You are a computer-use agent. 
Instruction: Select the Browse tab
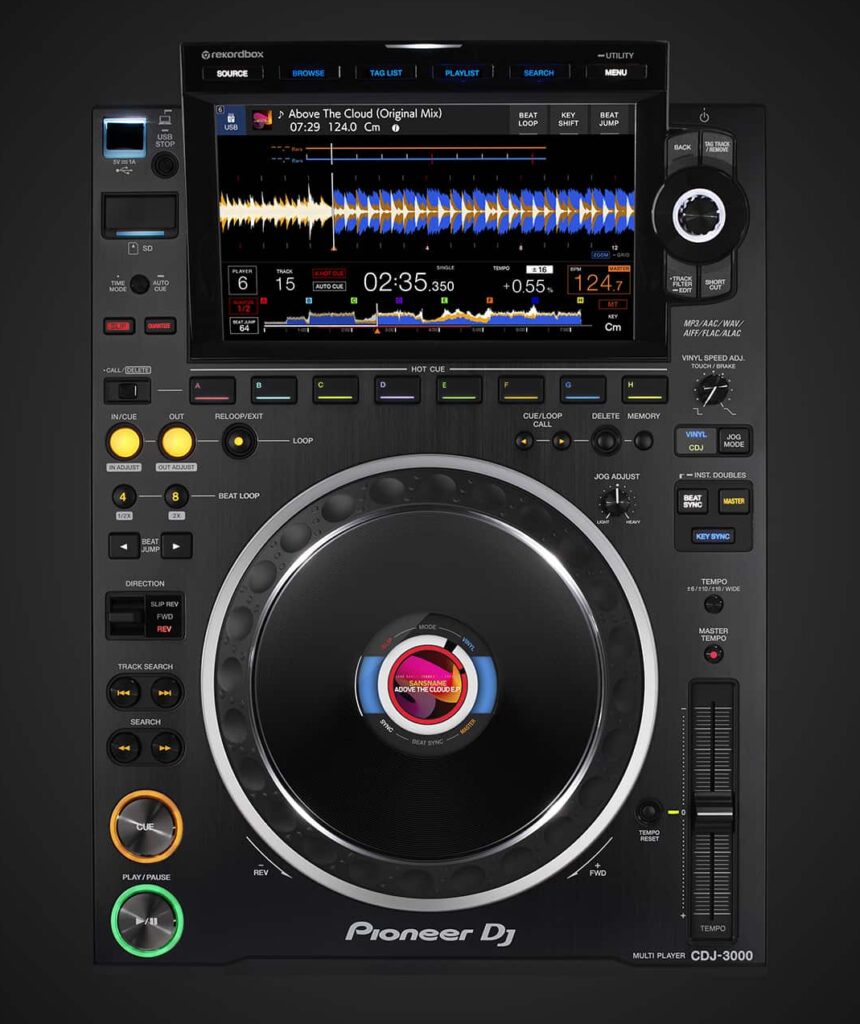click(x=308, y=73)
